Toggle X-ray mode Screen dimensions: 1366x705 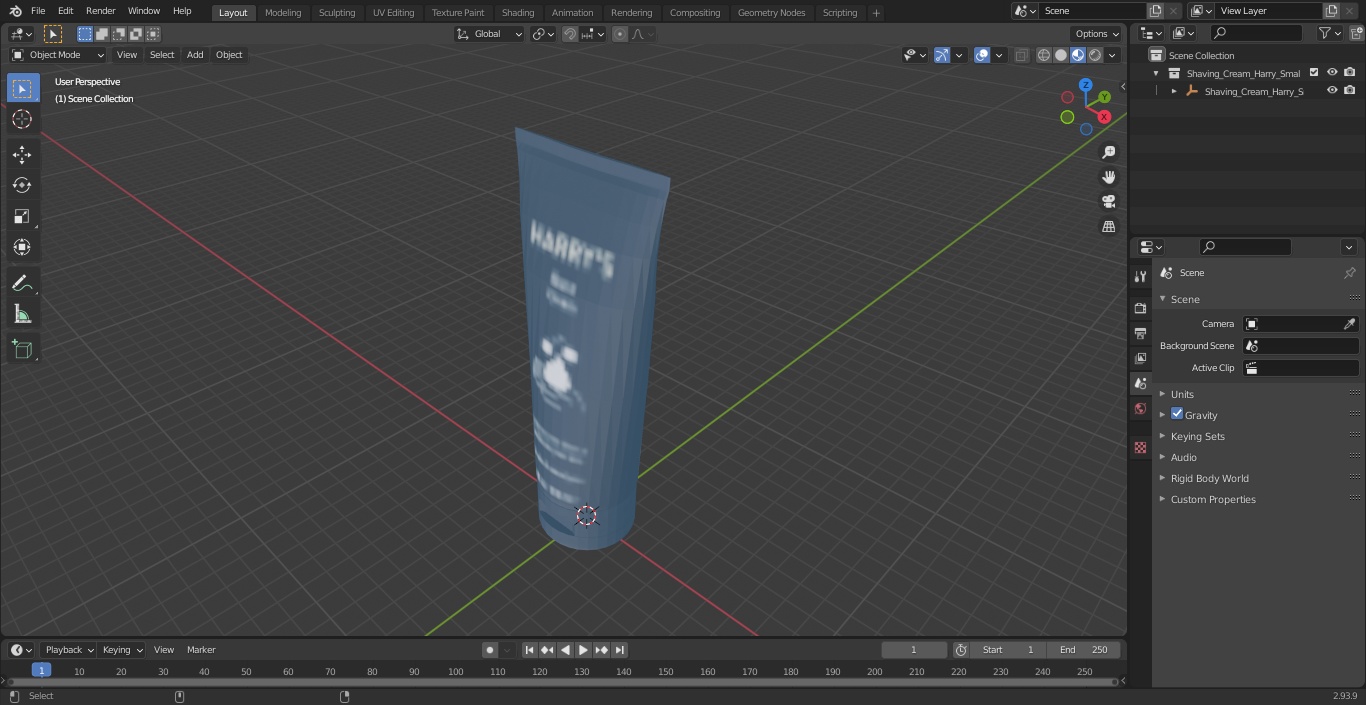pyautogui.click(x=1021, y=55)
